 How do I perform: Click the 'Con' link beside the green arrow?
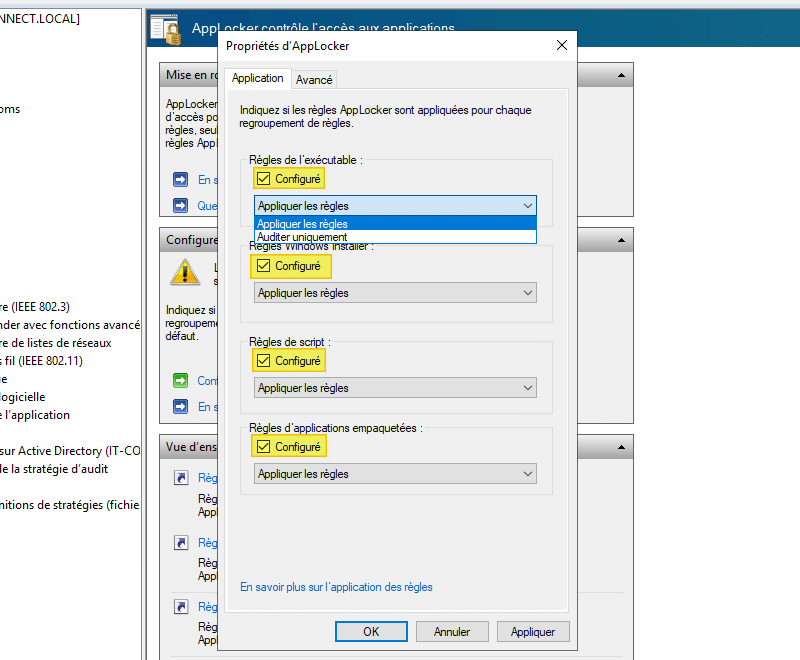207,380
